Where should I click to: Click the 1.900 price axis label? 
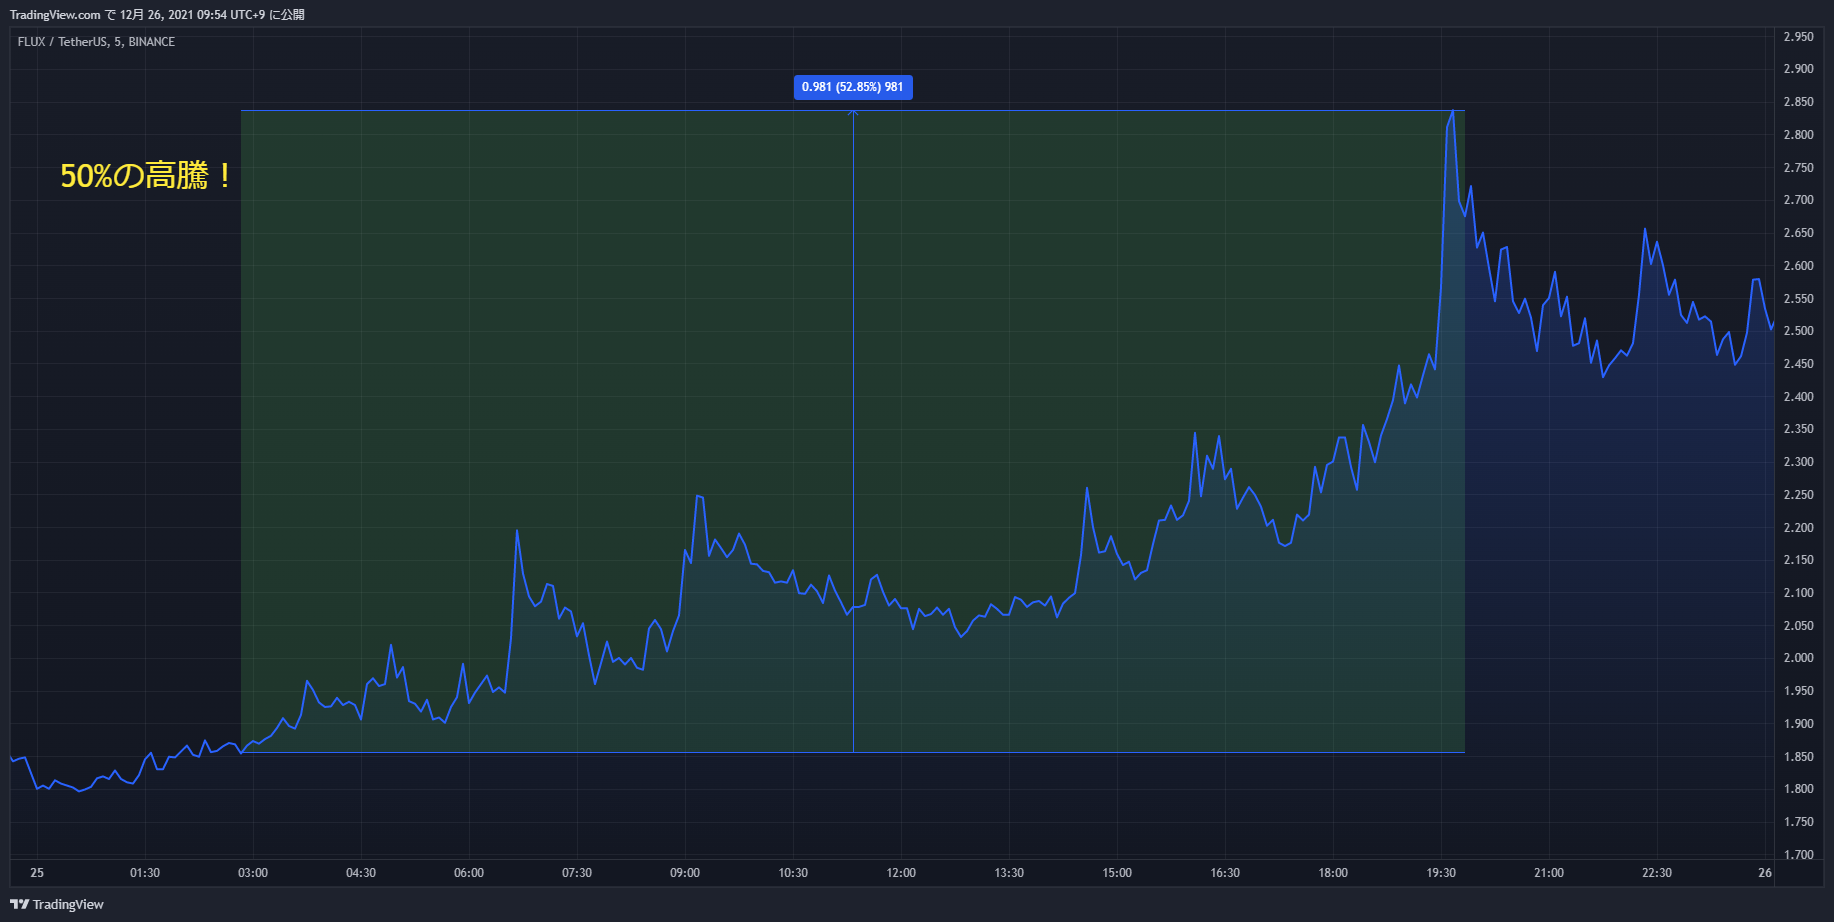[1798, 724]
